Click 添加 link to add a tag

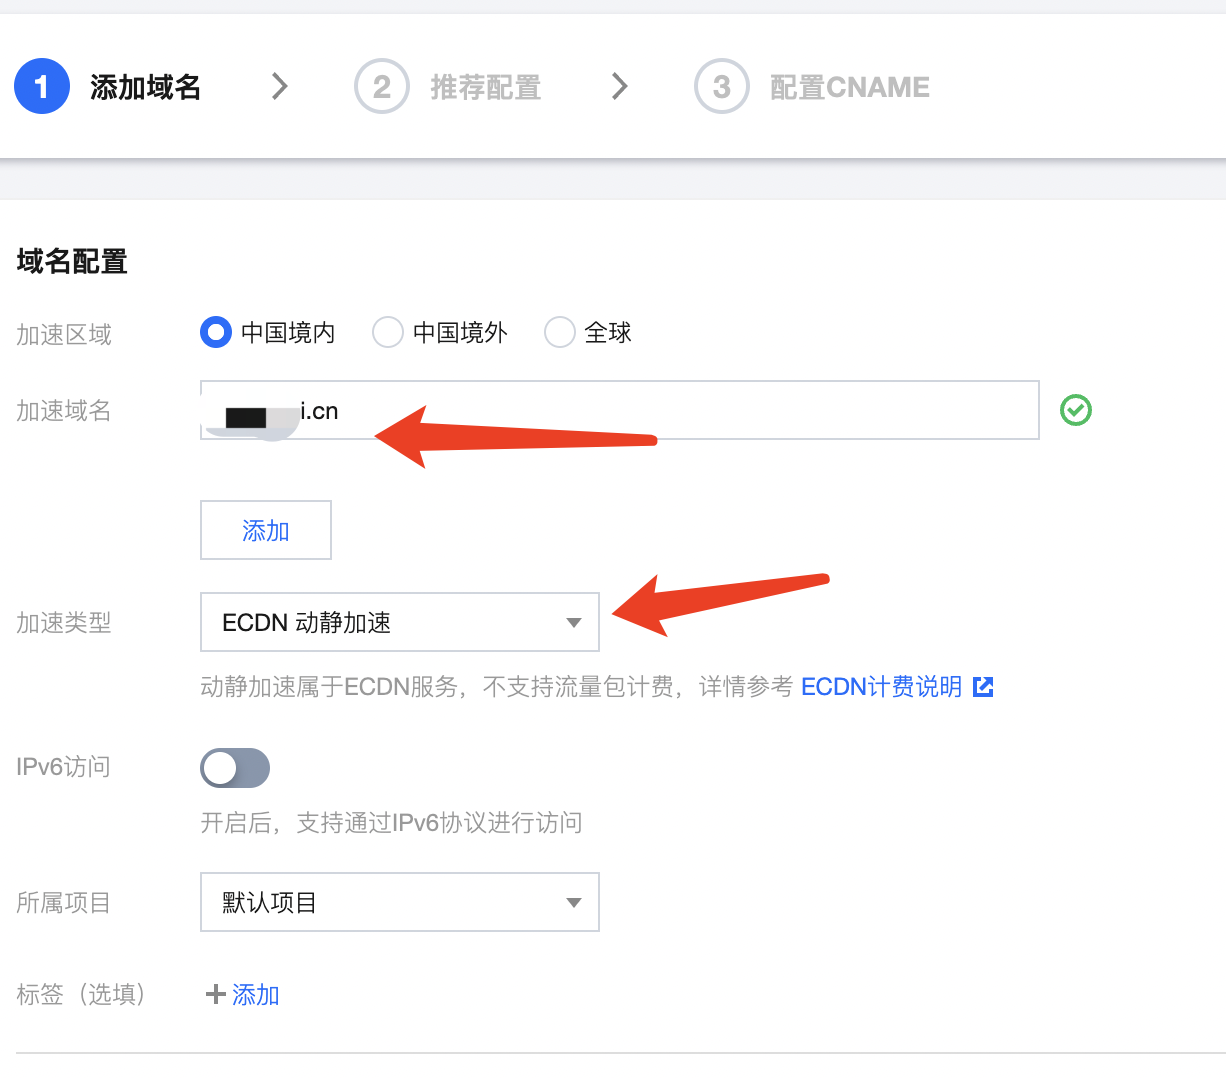click(256, 994)
